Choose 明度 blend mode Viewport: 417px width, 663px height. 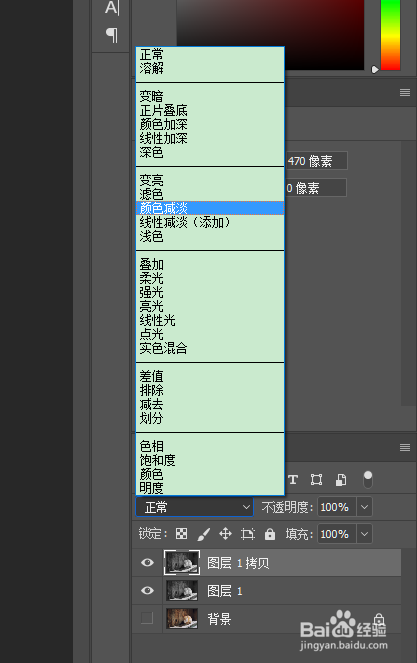click(x=210, y=488)
